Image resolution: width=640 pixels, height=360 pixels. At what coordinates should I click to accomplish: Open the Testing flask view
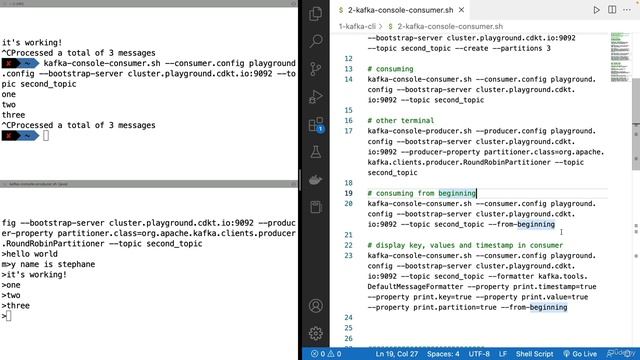(x=316, y=152)
